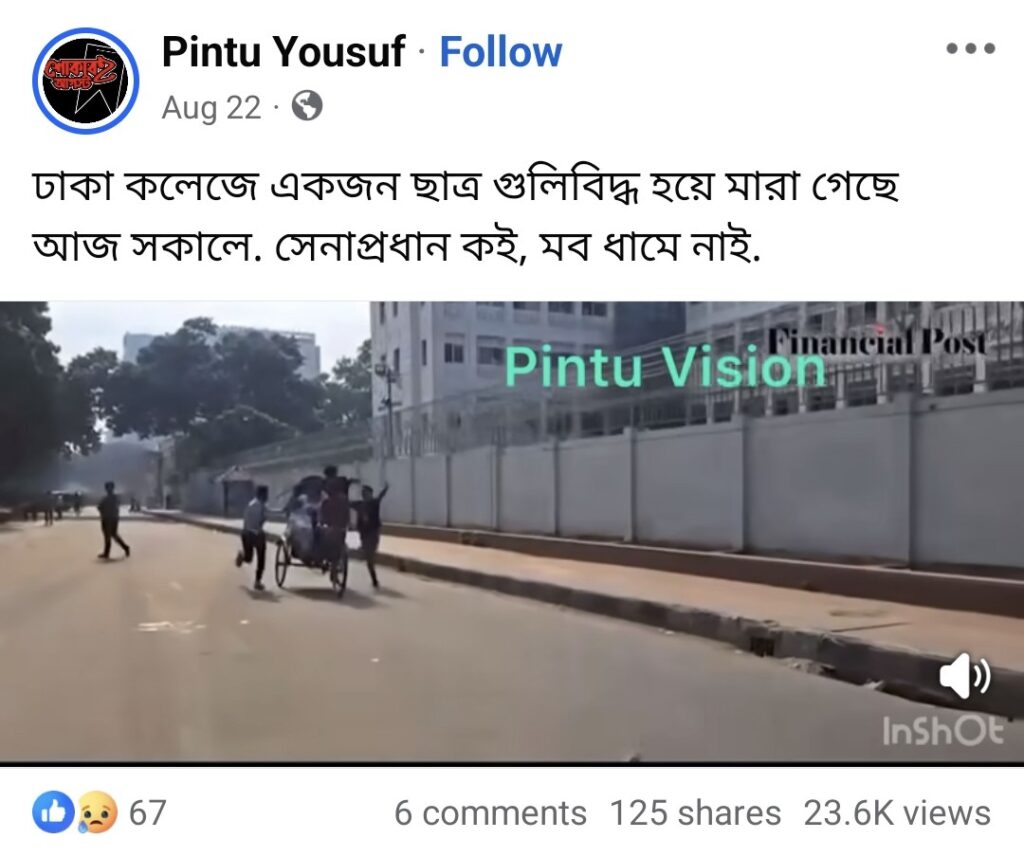Click the walking man on left of video
Viewport: 1024px width, 857px height.
click(x=112, y=521)
